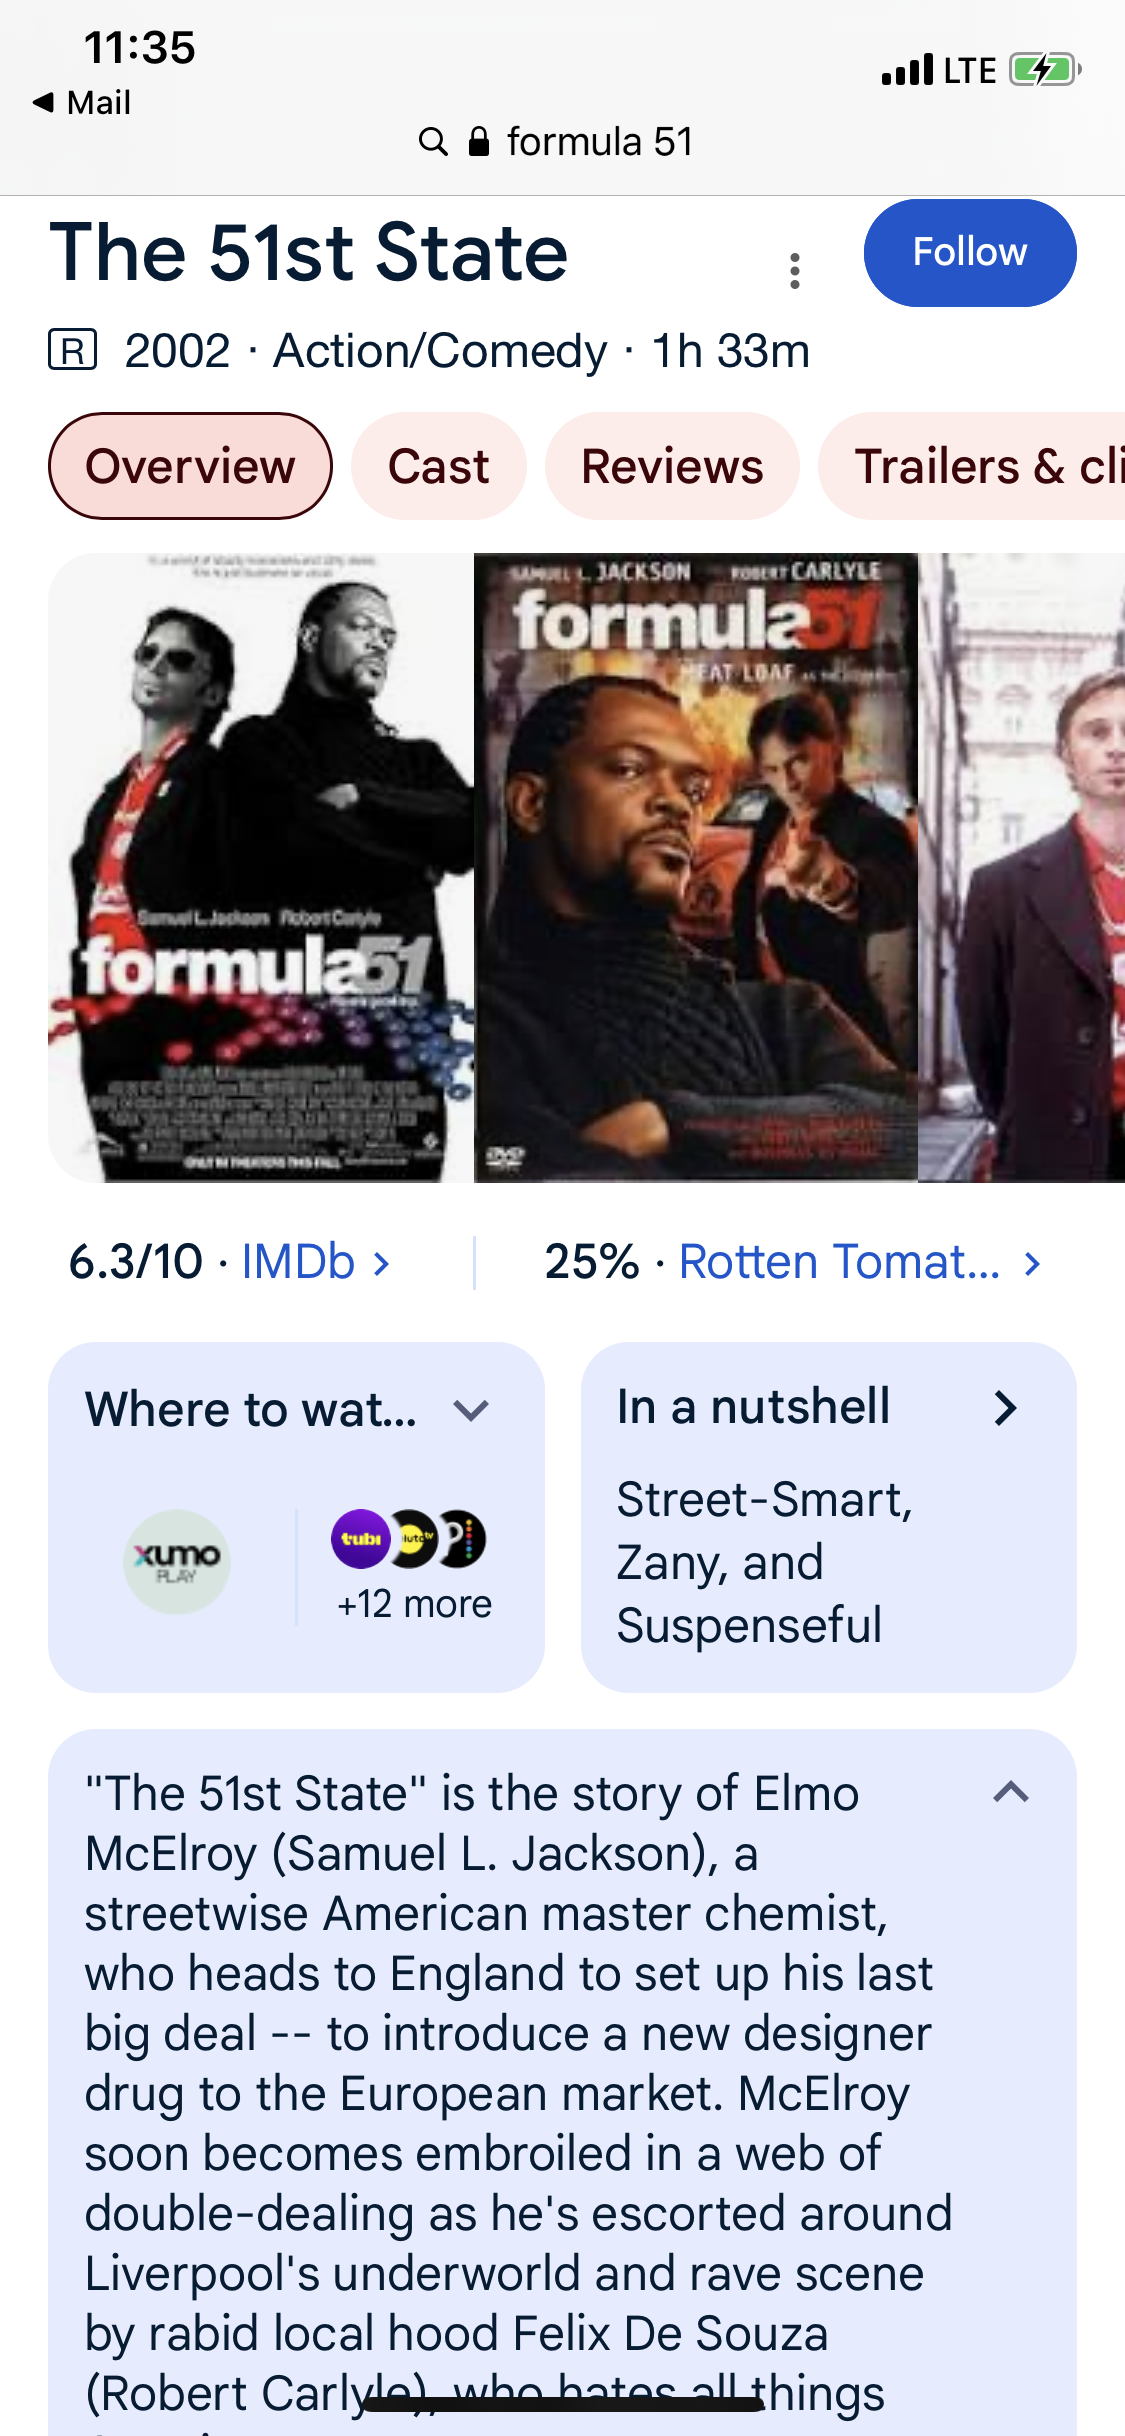Switch to the Cast tab
Viewport: 1125px width, 2436px height.
[x=438, y=467]
